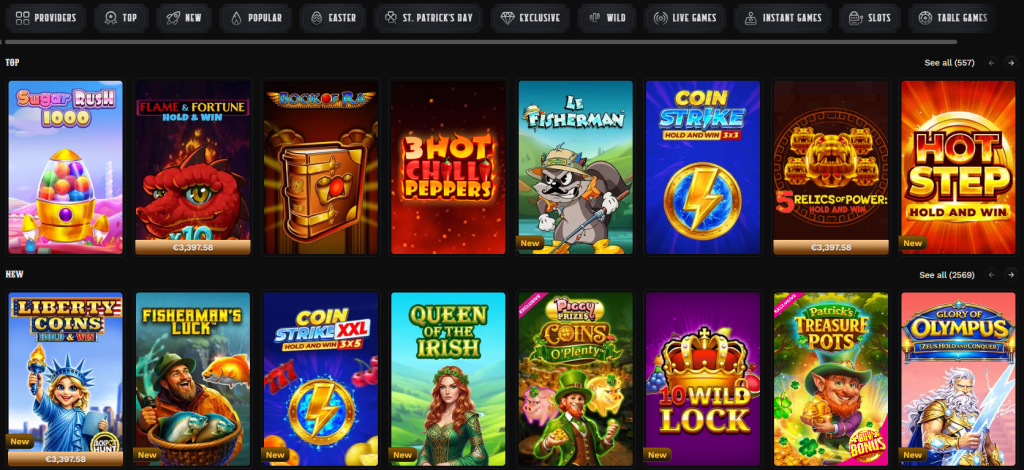Select the Wild cactus category

point(607,18)
